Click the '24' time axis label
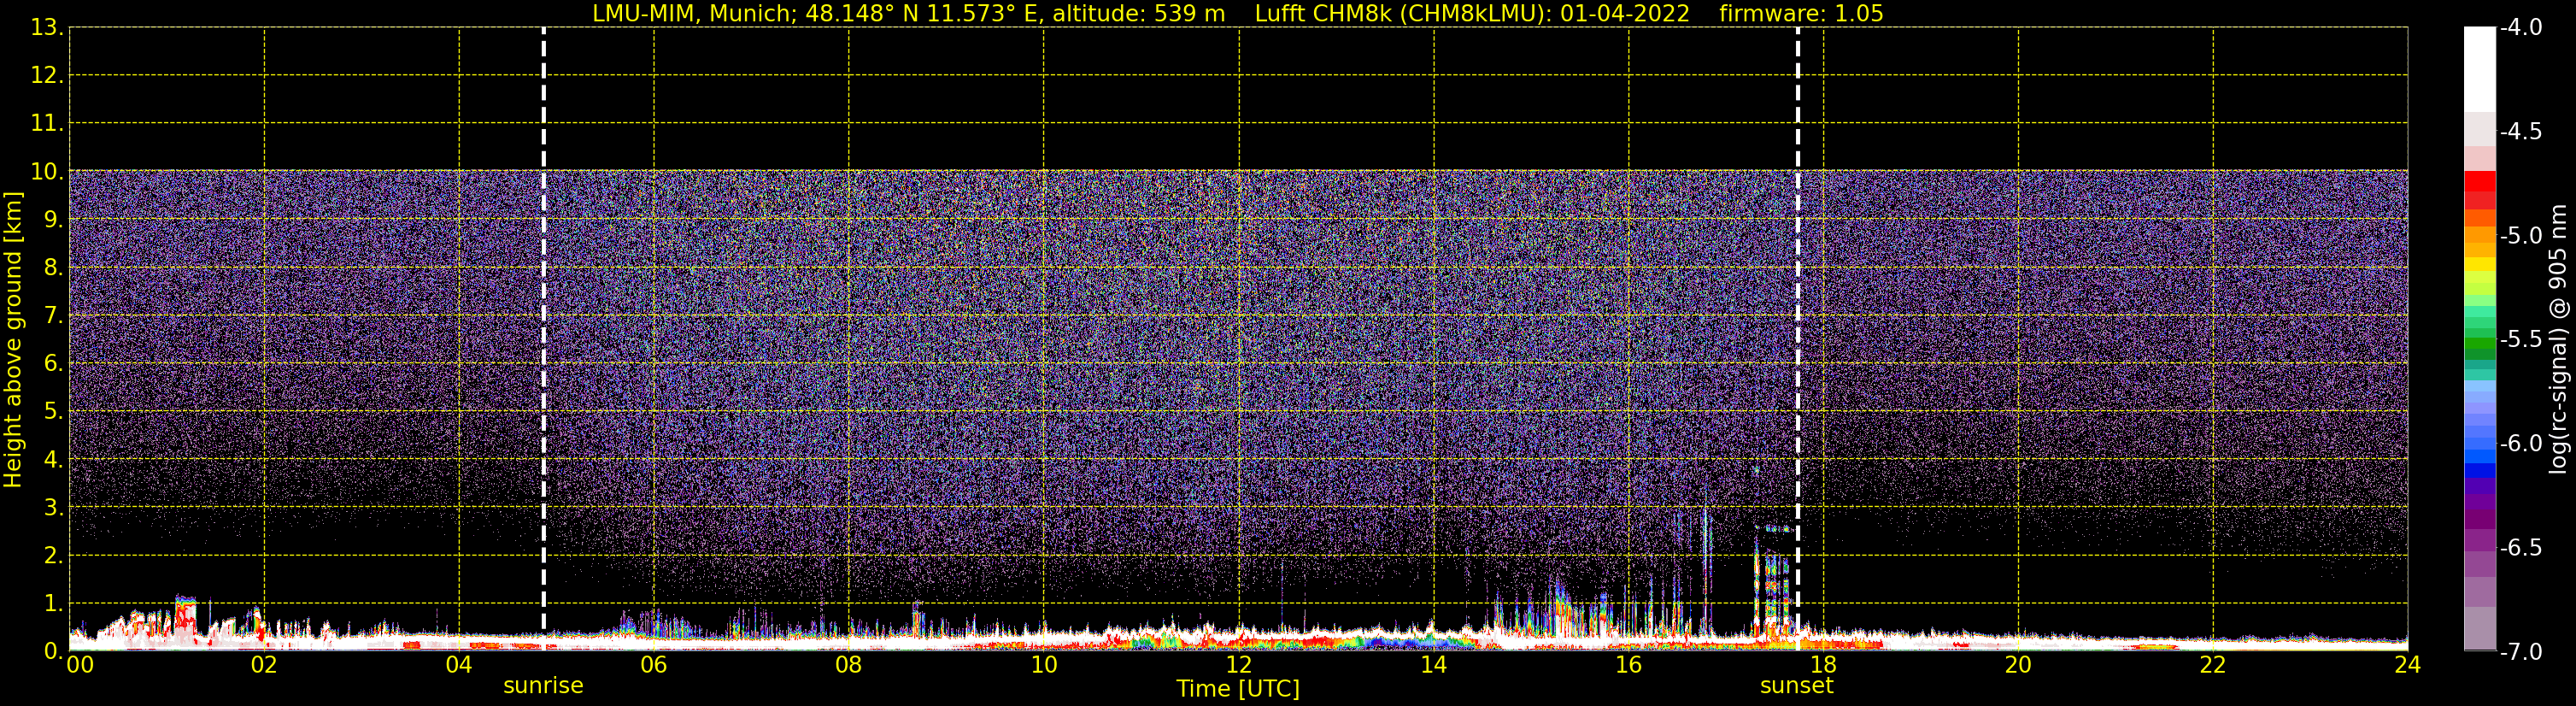 (x=2408, y=665)
